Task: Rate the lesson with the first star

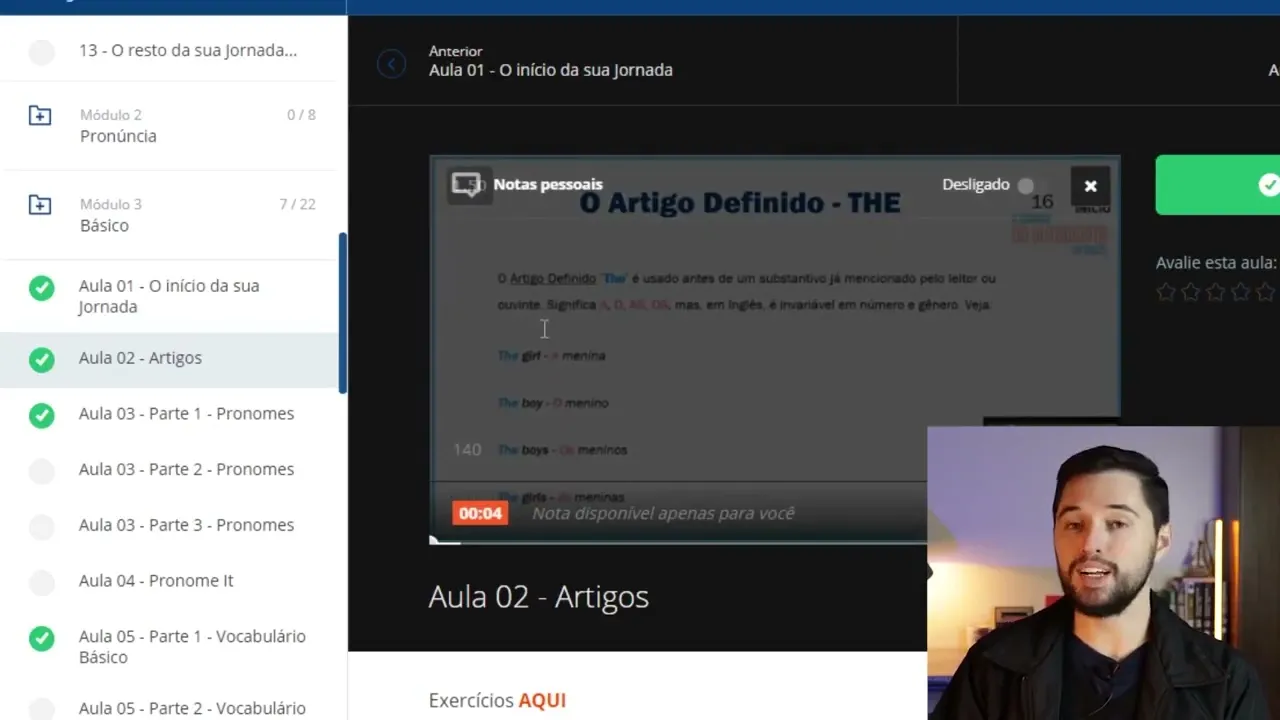Action: [1166, 292]
